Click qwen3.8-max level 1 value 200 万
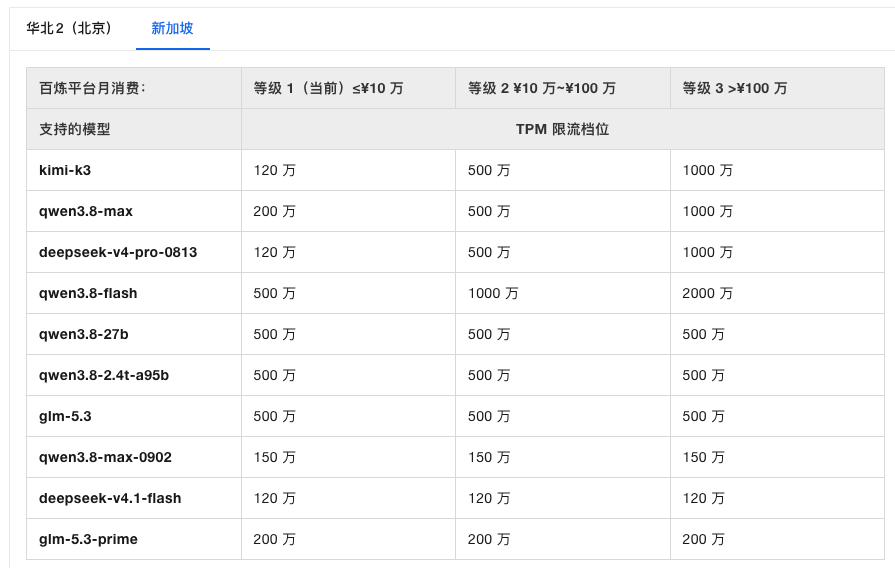 [x=275, y=211]
